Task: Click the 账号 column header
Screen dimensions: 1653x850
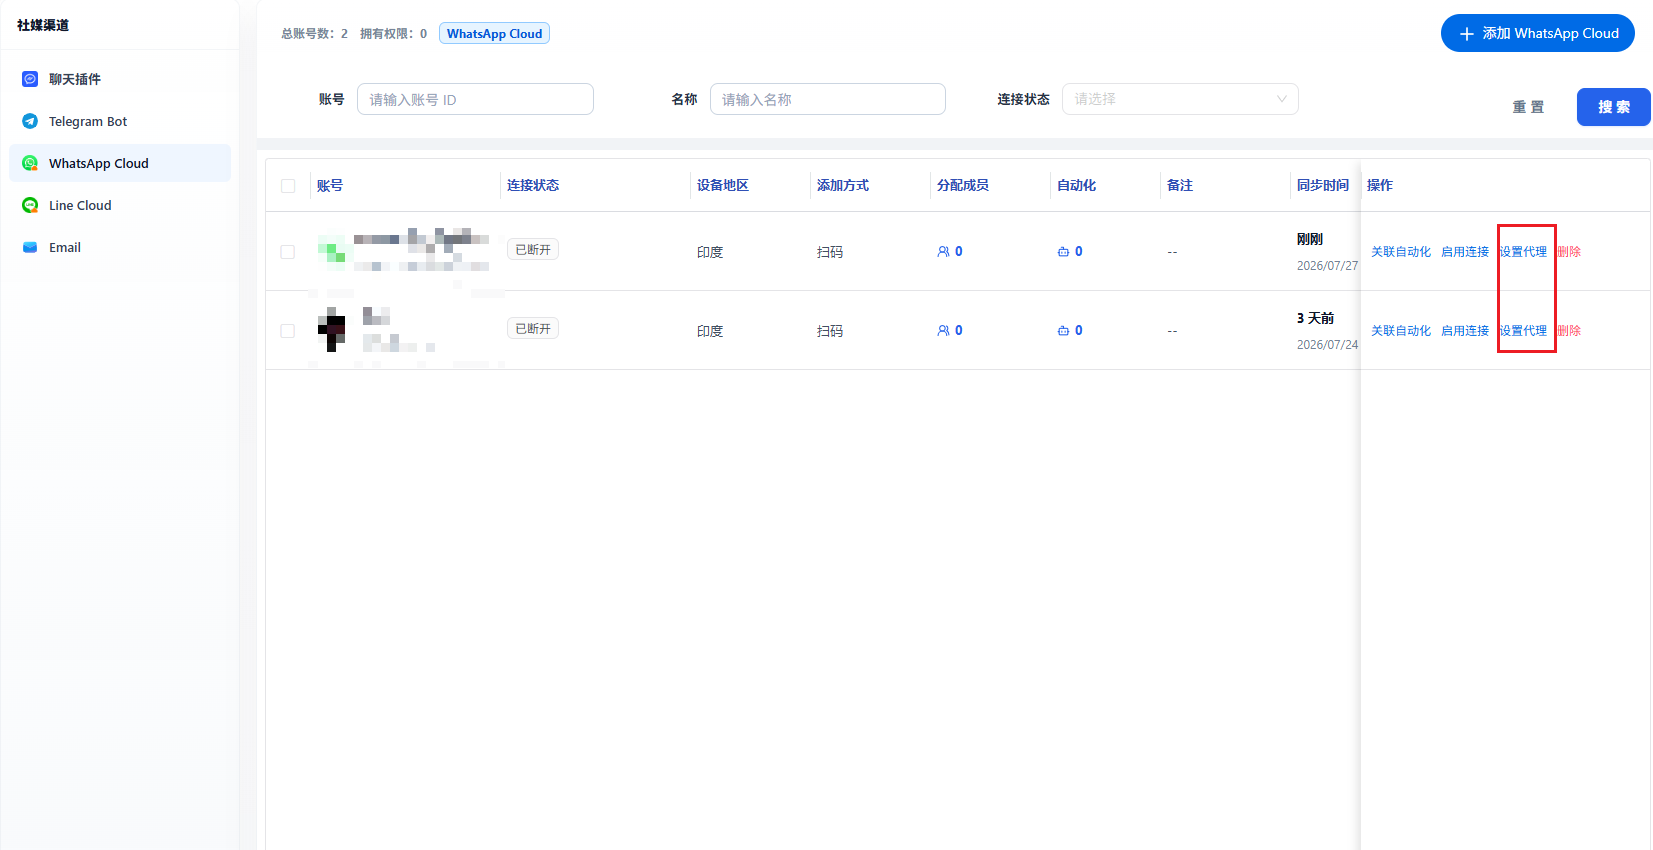Action: click(330, 186)
